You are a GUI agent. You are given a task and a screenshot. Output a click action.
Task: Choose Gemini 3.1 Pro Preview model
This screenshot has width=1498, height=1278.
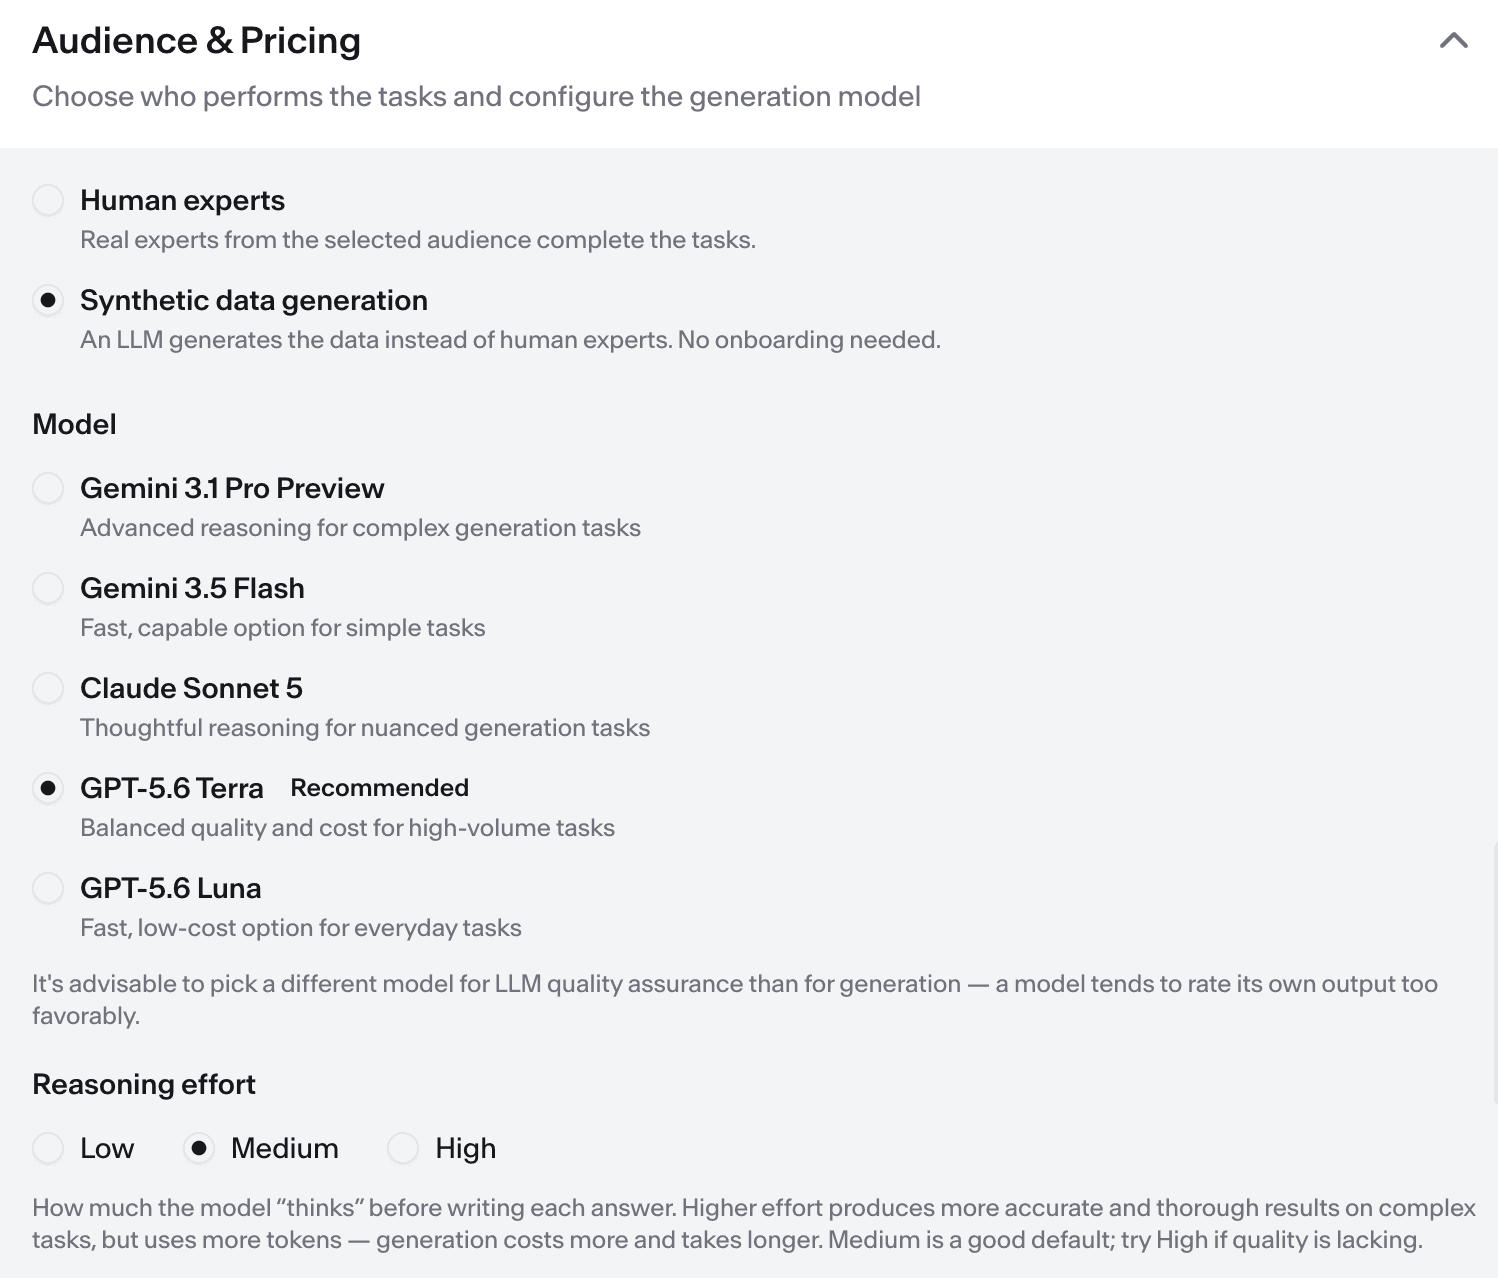(x=48, y=488)
